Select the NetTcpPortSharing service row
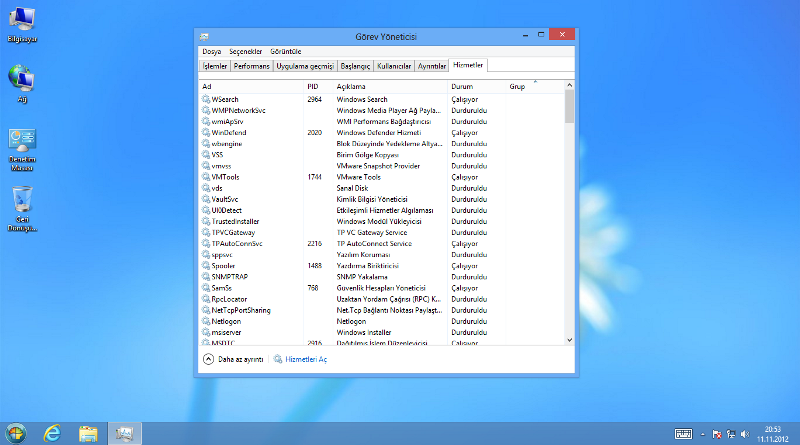 [382, 310]
